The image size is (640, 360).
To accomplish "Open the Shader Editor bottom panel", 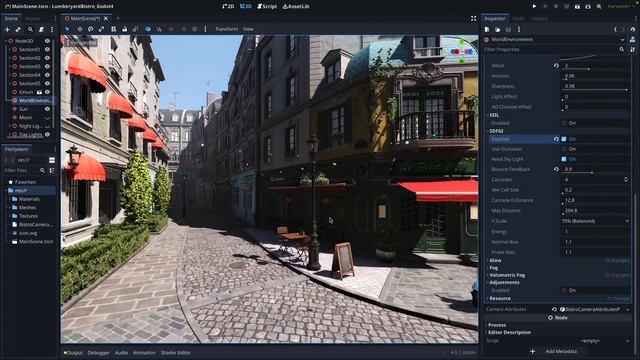I will (x=176, y=353).
